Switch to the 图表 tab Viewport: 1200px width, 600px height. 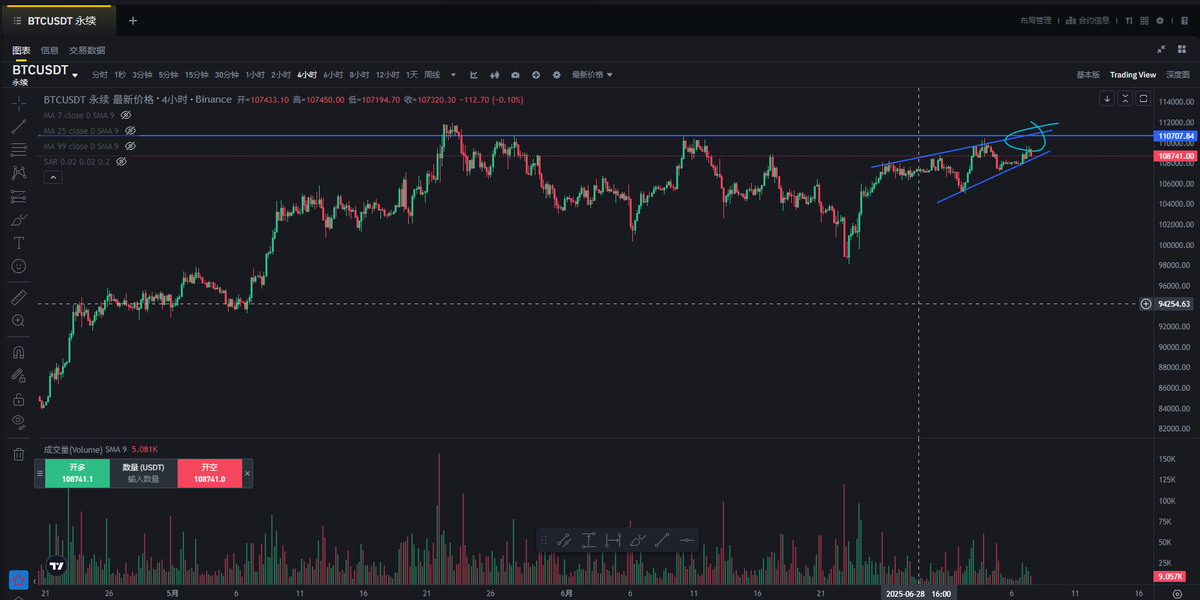click(21, 50)
